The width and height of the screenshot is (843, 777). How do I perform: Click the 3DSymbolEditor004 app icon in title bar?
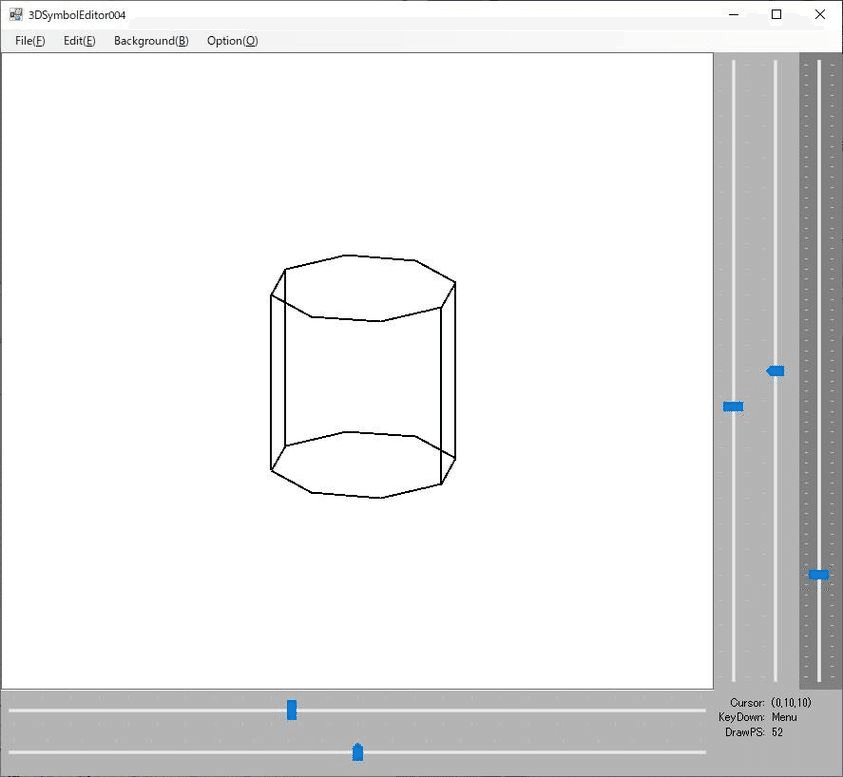click(x=16, y=15)
